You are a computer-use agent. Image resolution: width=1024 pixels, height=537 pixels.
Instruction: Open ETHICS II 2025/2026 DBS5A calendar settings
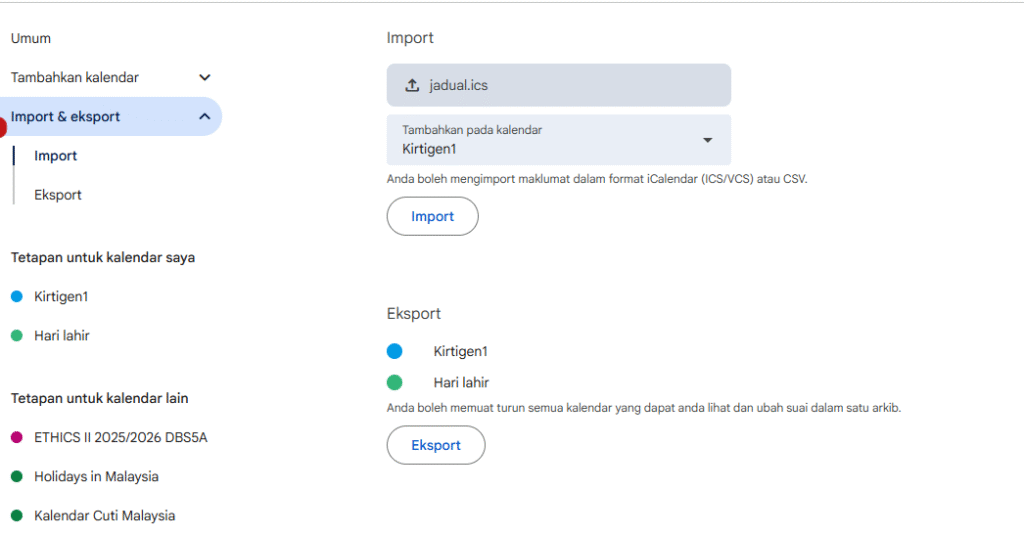coord(121,438)
